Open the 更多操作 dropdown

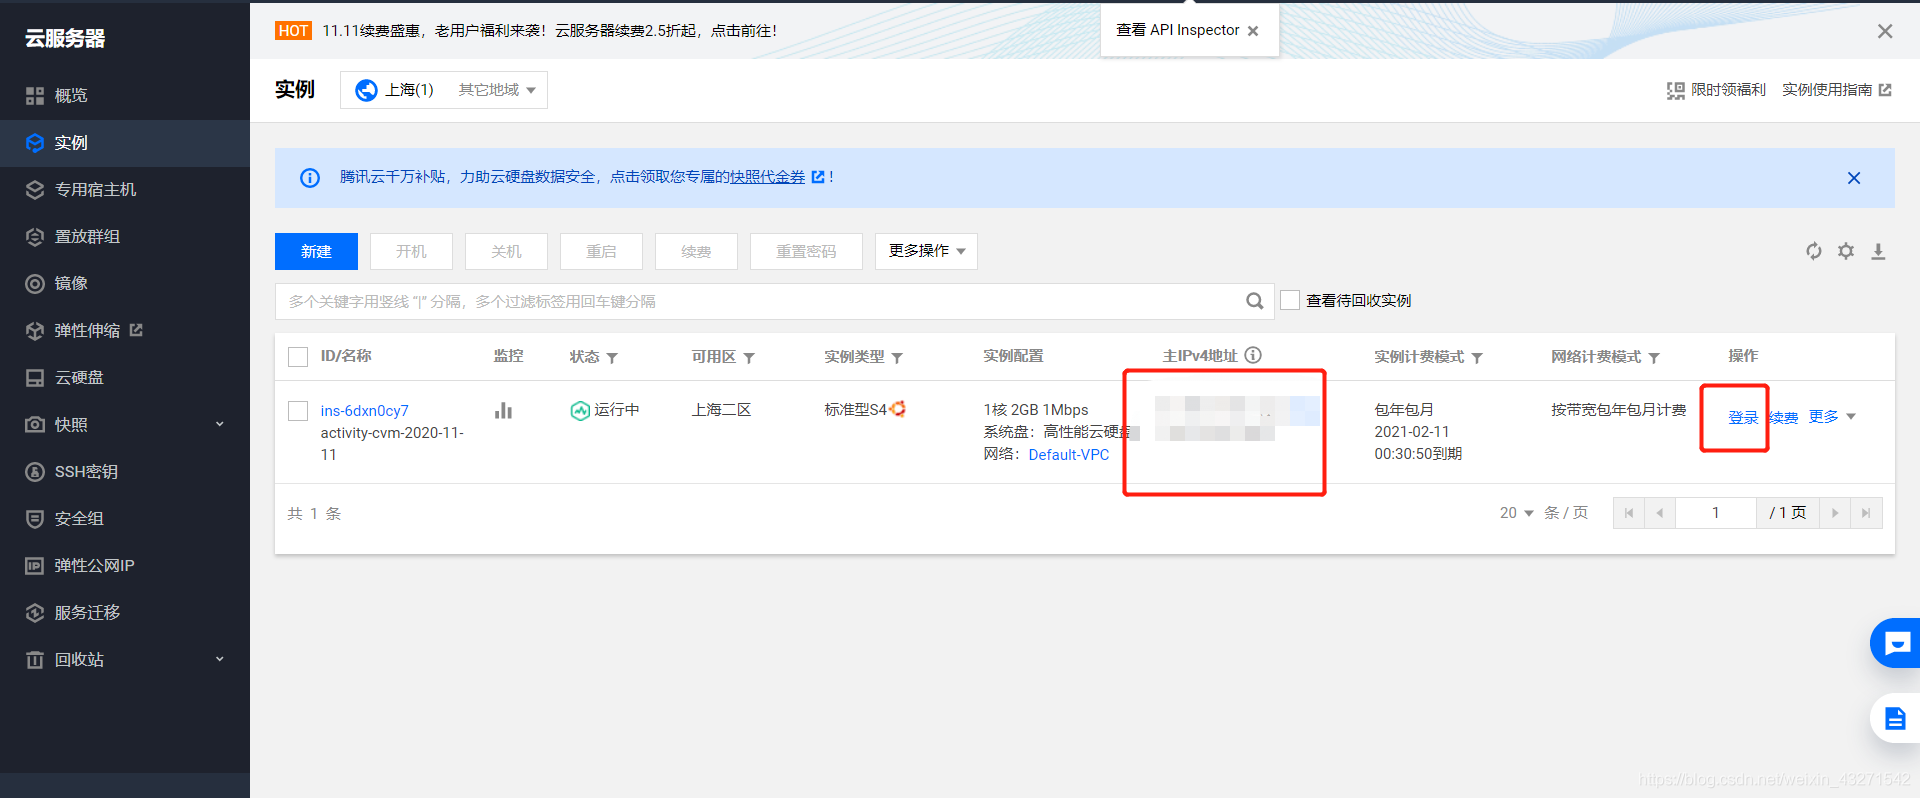pos(926,251)
